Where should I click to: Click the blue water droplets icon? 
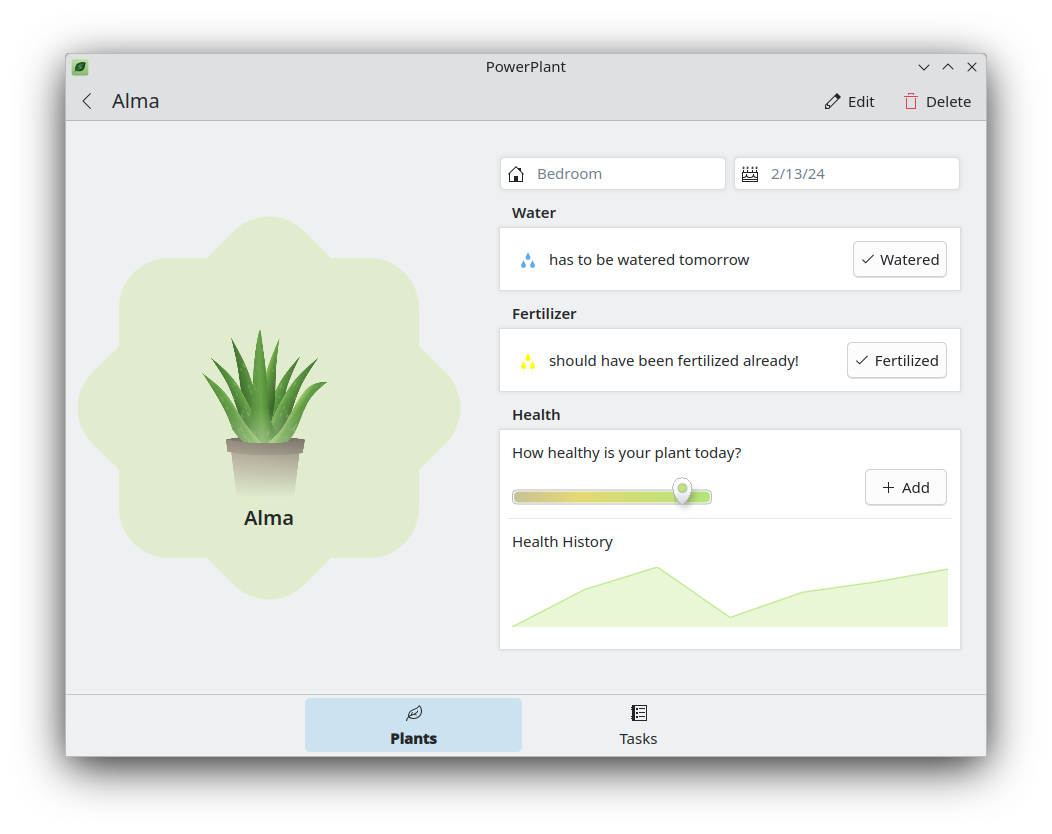[x=527, y=260]
